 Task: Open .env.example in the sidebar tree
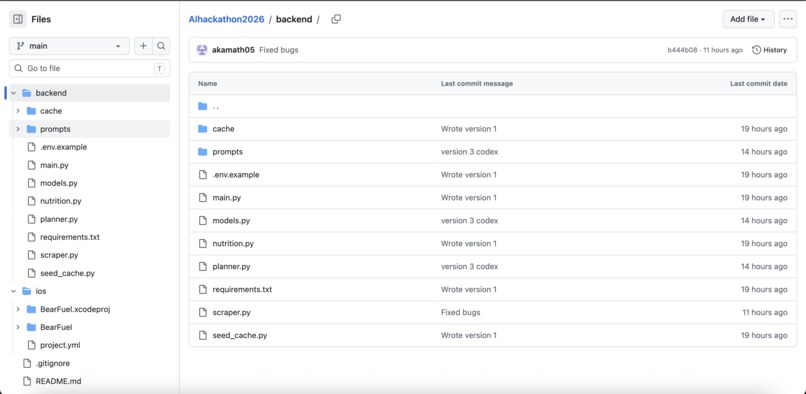[64, 147]
